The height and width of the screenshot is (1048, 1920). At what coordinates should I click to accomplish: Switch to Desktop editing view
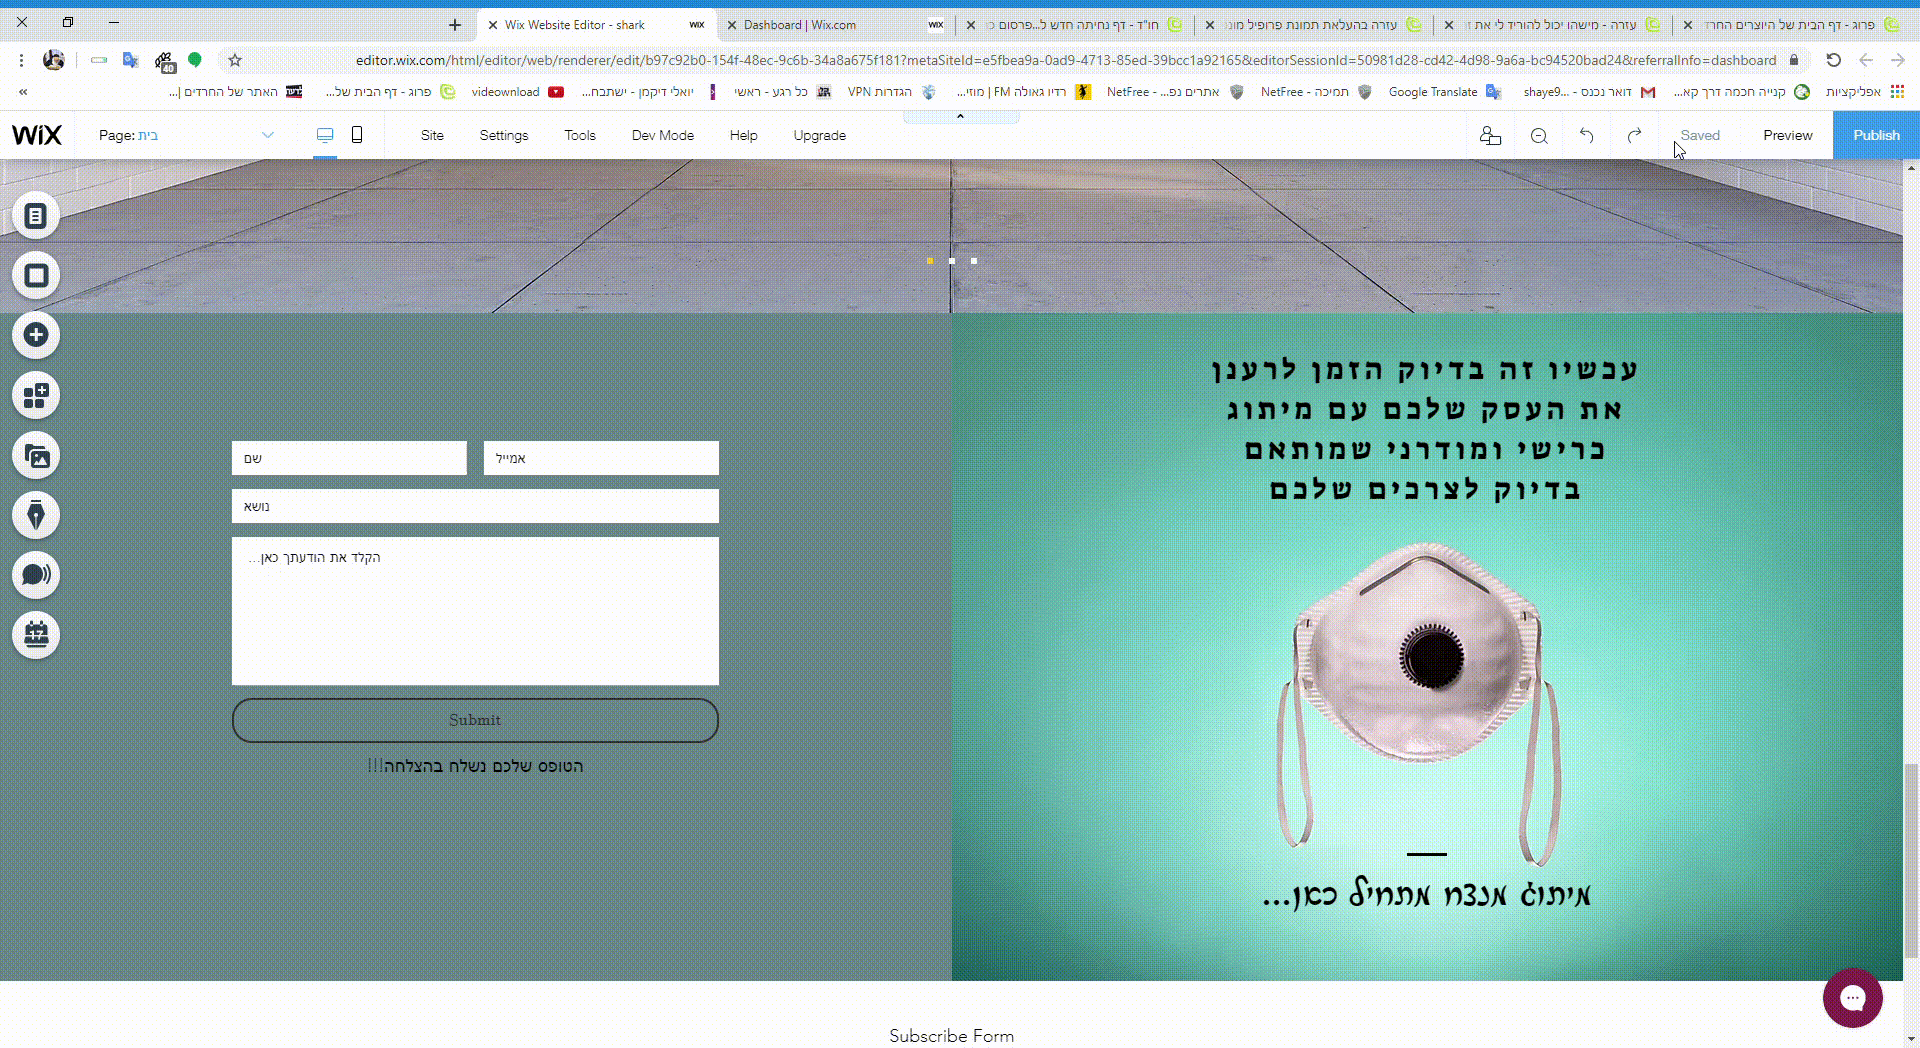click(324, 134)
